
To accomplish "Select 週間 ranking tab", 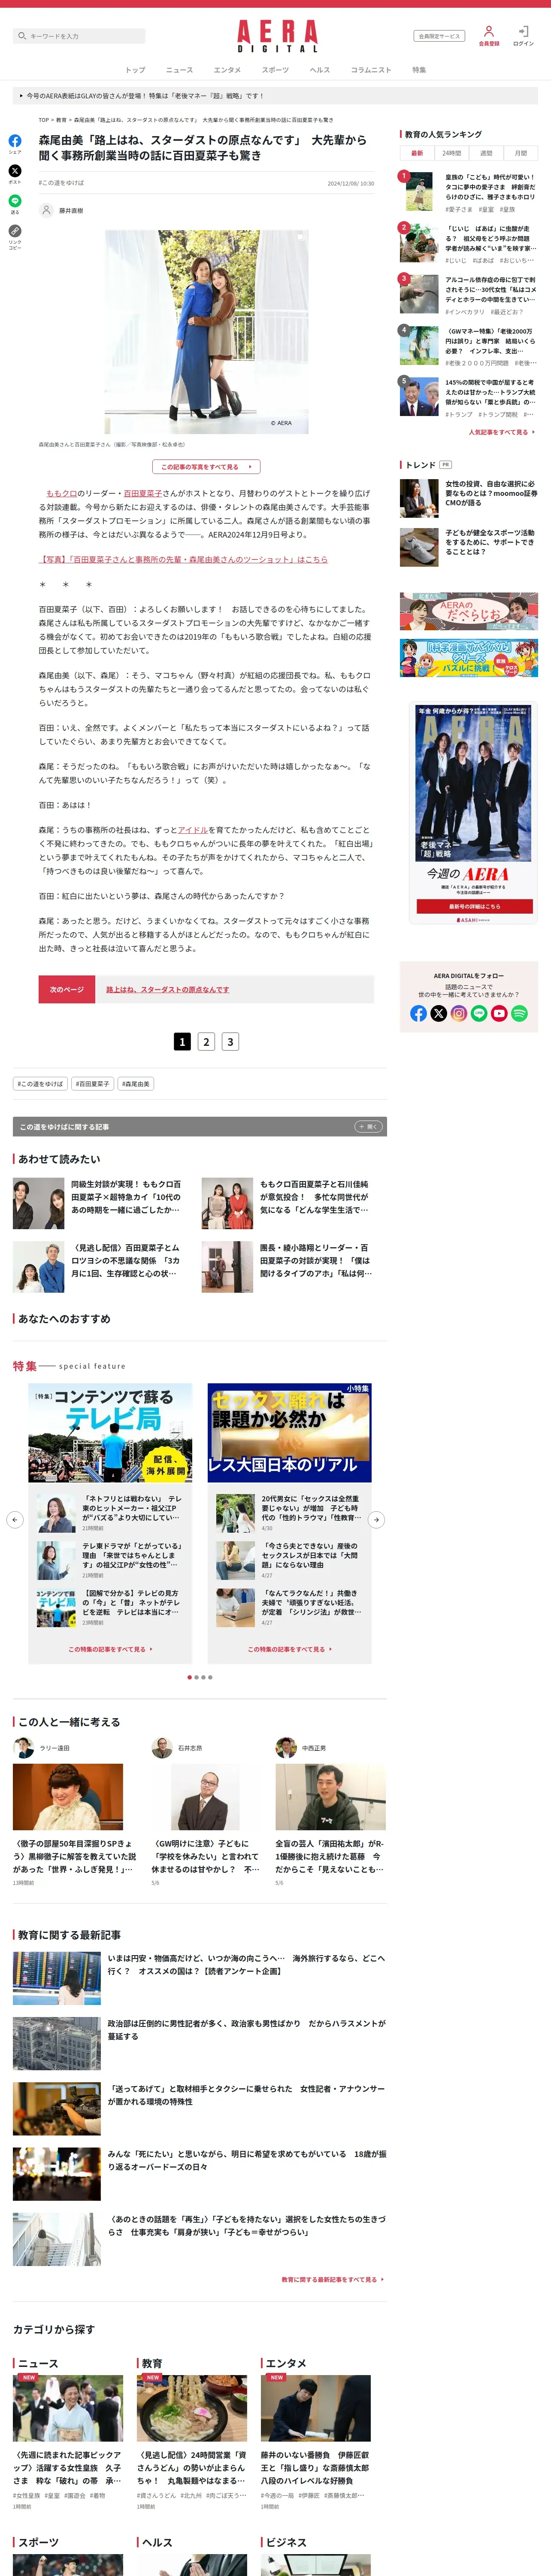I will pos(486,153).
